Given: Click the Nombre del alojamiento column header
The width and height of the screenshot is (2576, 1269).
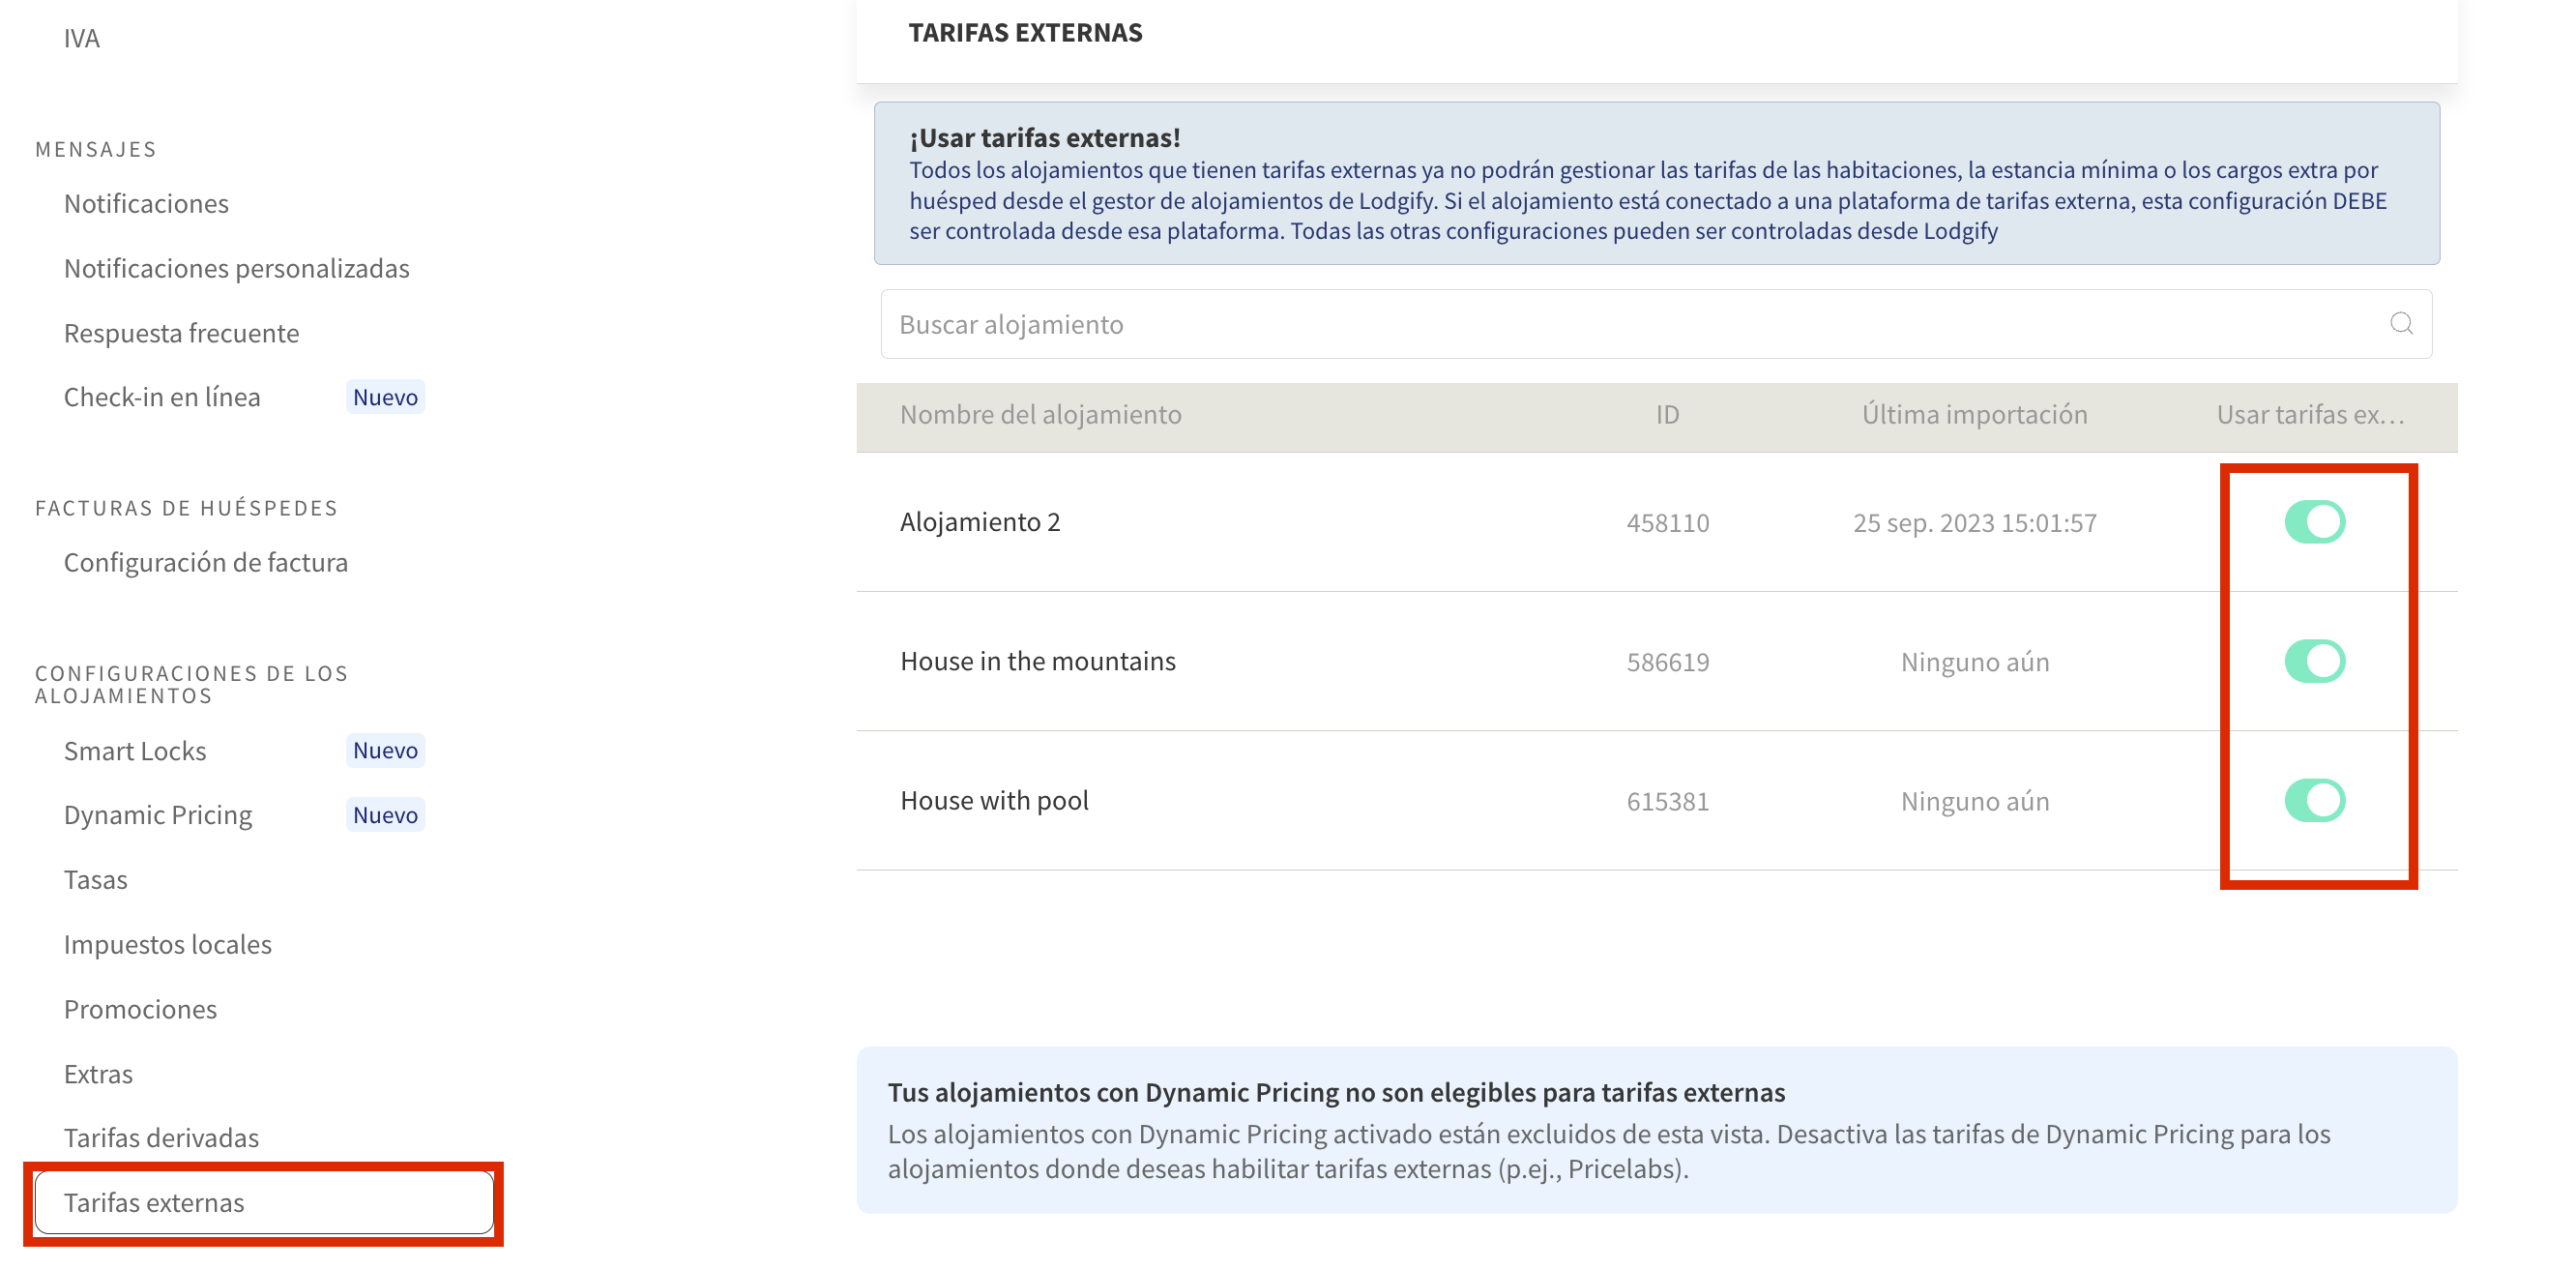Looking at the screenshot, I should 1040,414.
